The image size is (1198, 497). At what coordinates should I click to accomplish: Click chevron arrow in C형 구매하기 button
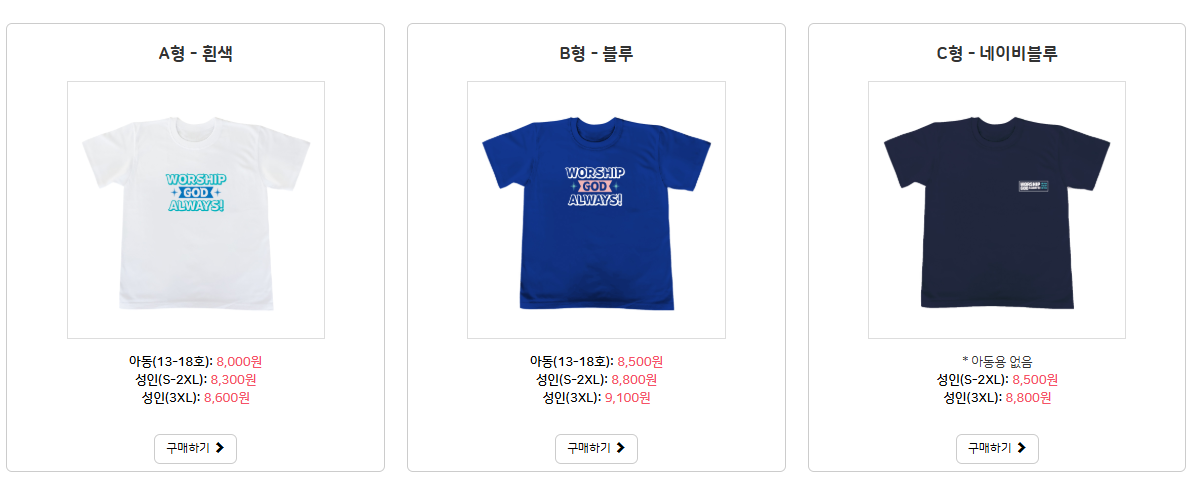1022,448
